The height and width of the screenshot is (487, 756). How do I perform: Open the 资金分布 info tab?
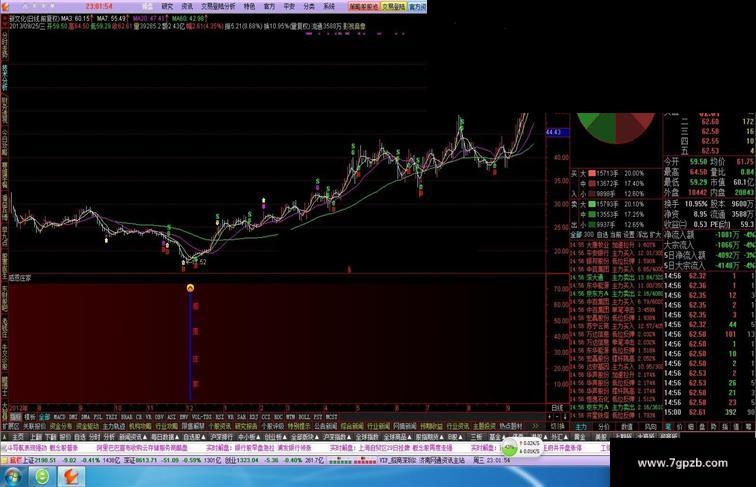61,426
